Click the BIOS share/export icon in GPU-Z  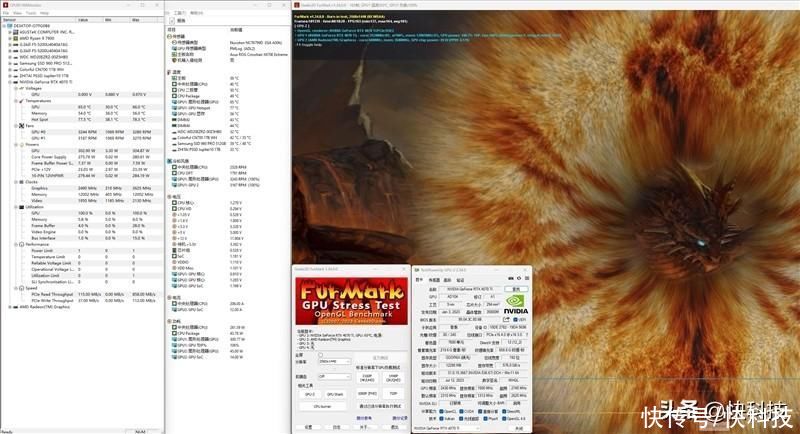point(507,319)
